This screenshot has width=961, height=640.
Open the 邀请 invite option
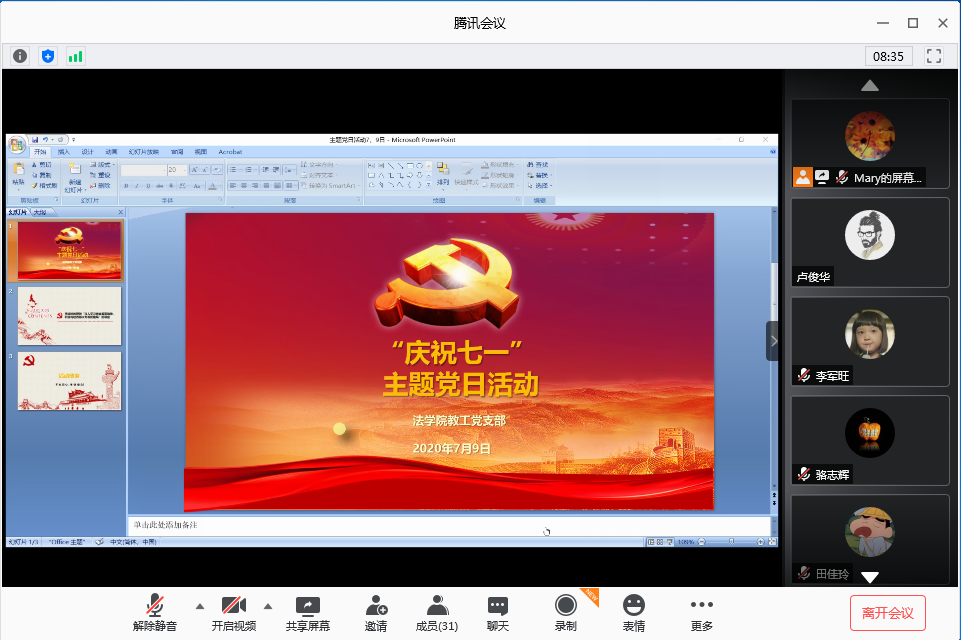tap(376, 613)
